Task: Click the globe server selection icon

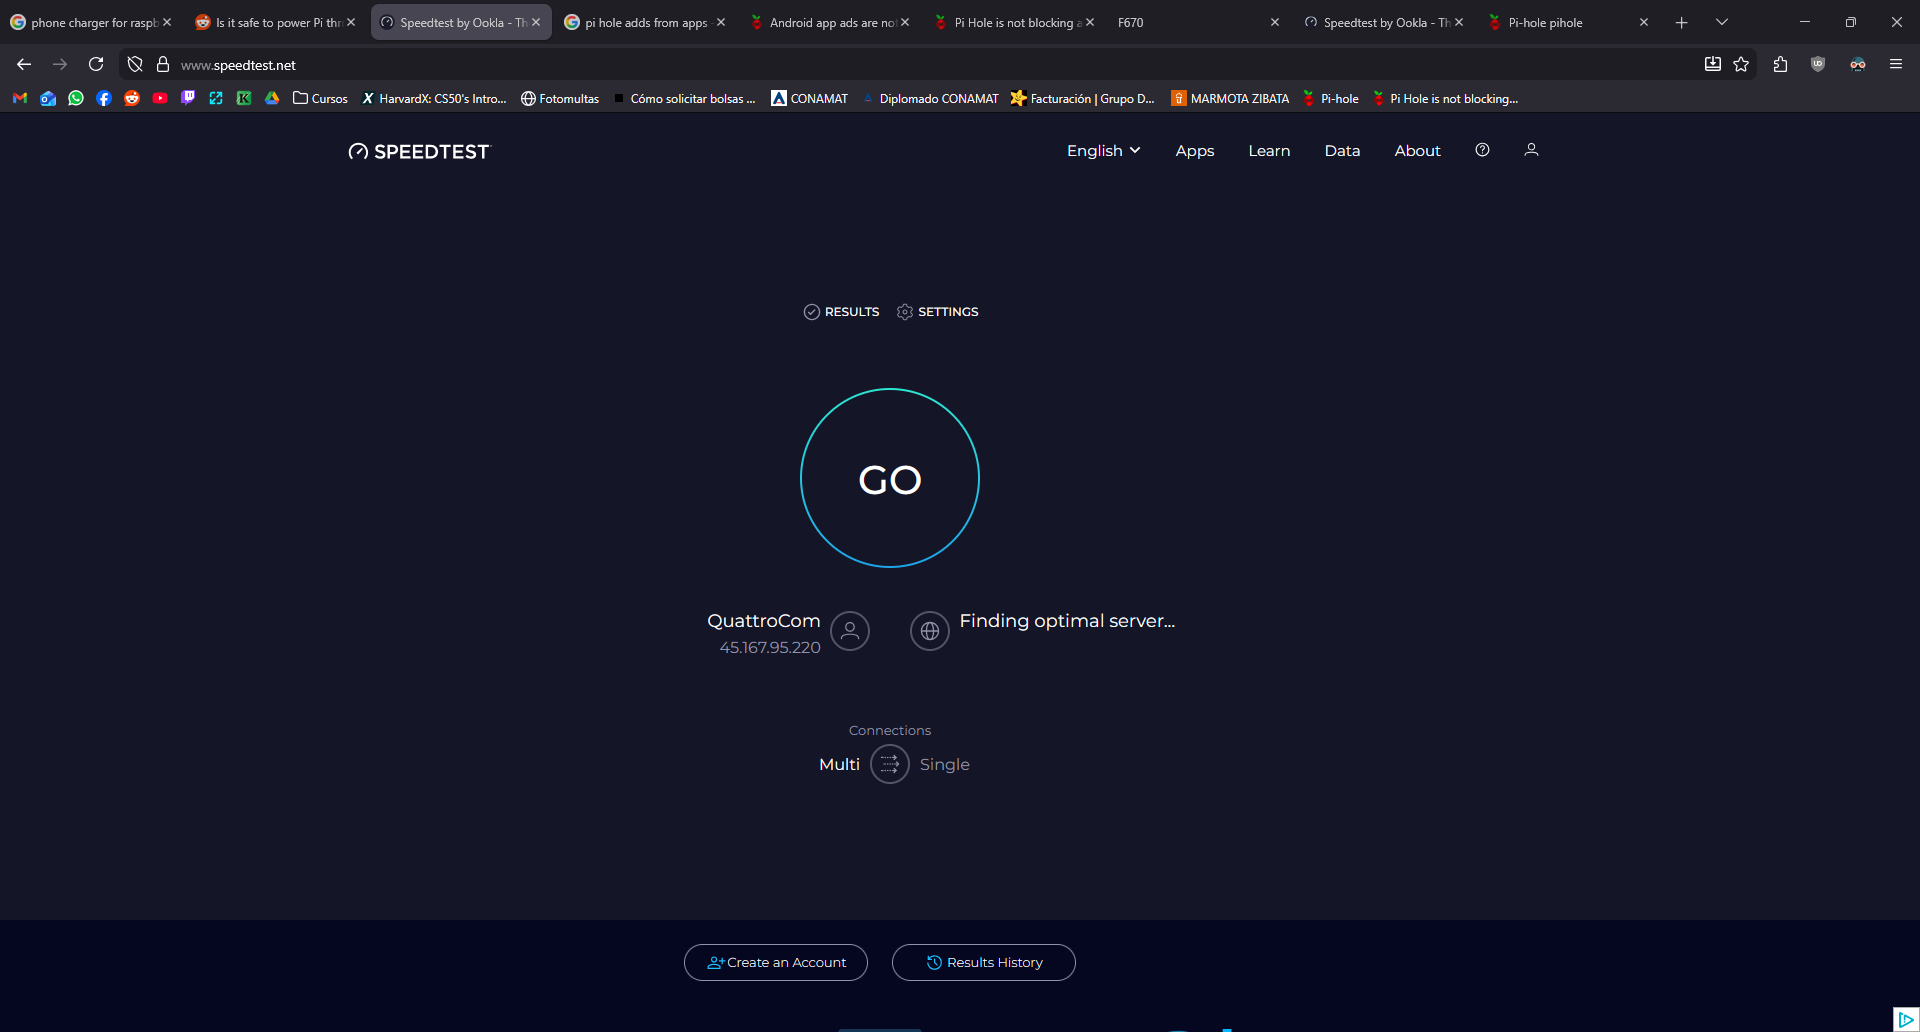Action: point(929,631)
